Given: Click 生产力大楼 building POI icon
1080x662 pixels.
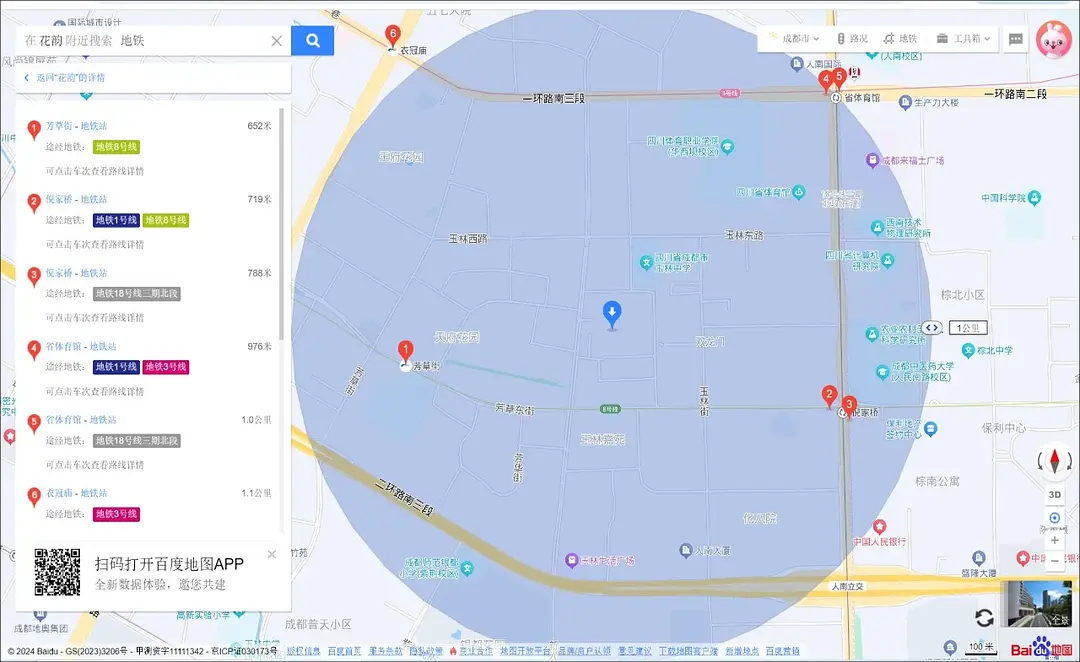Looking at the screenshot, I should 905,103.
